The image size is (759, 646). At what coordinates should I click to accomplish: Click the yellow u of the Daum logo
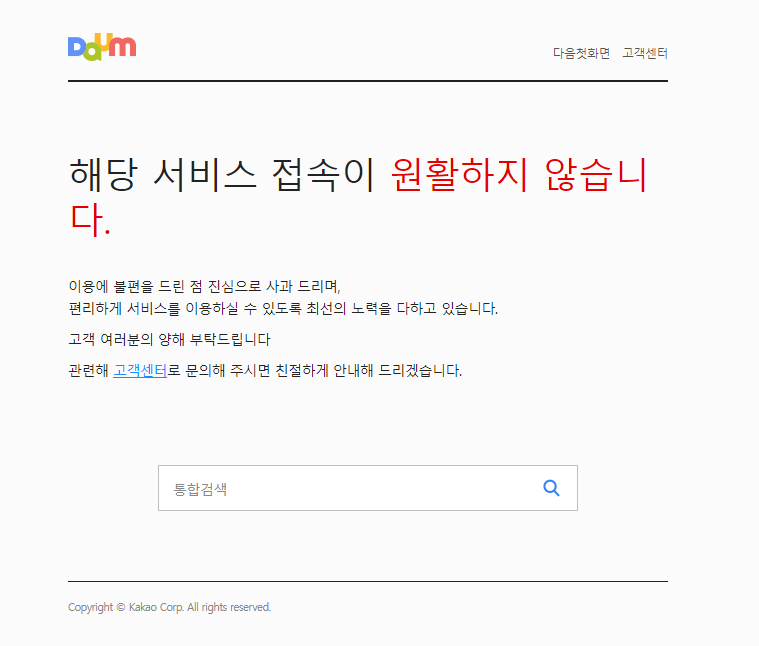click(103, 41)
